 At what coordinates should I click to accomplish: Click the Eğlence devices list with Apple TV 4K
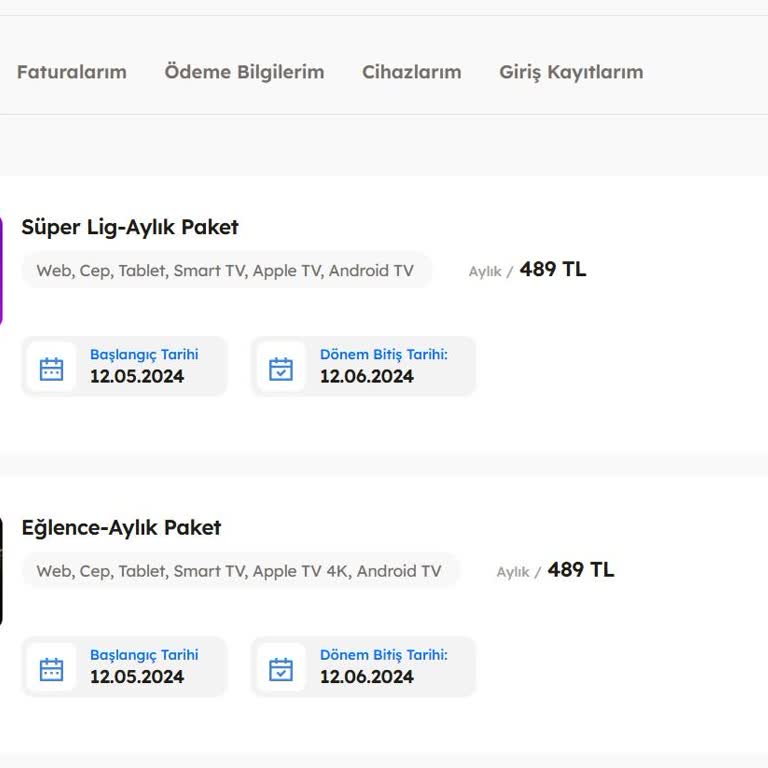(240, 571)
